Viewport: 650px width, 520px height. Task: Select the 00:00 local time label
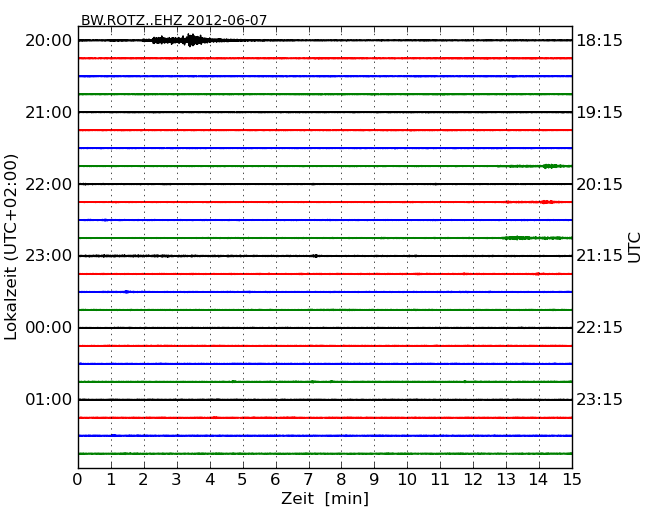[49, 328]
